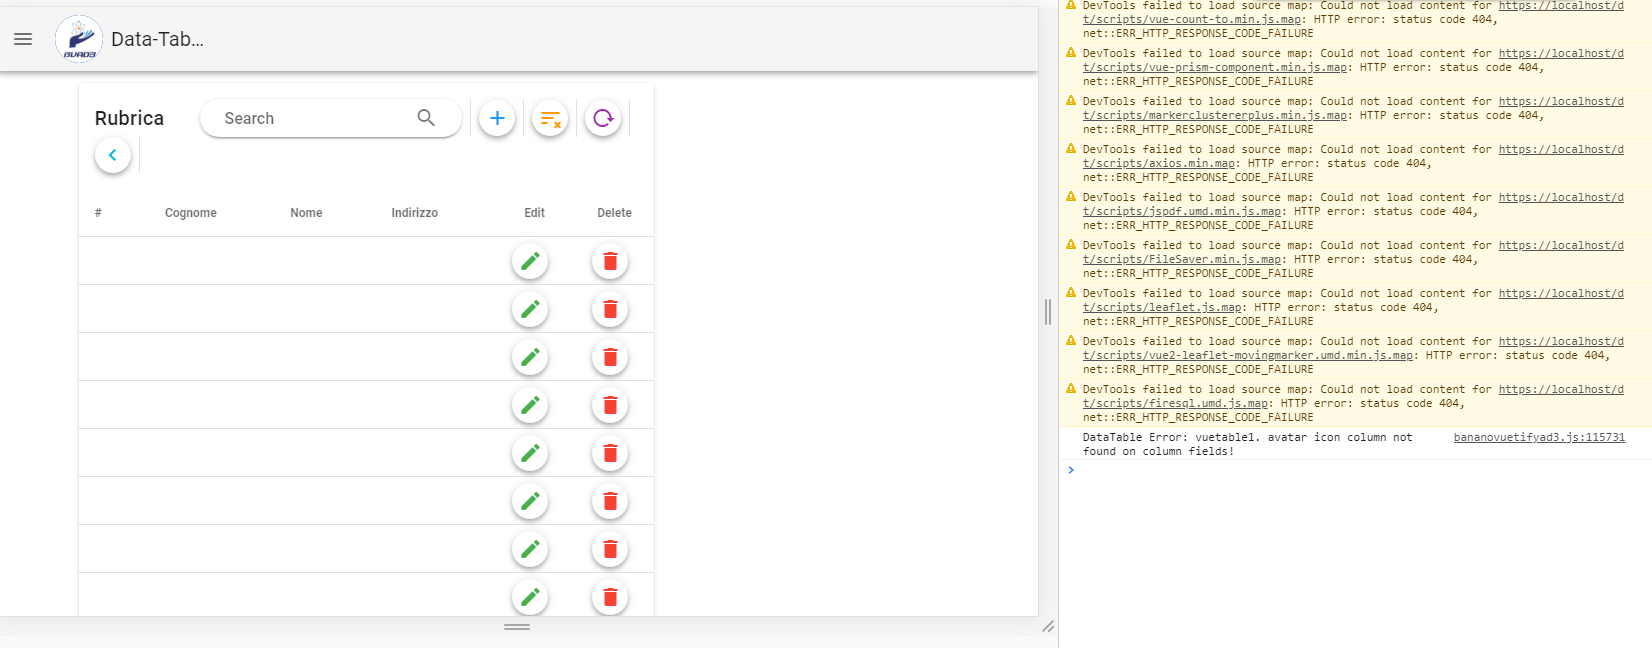This screenshot has width=1652, height=648.
Task: Sort by the Cognome column header
Action: pos(191,213)
